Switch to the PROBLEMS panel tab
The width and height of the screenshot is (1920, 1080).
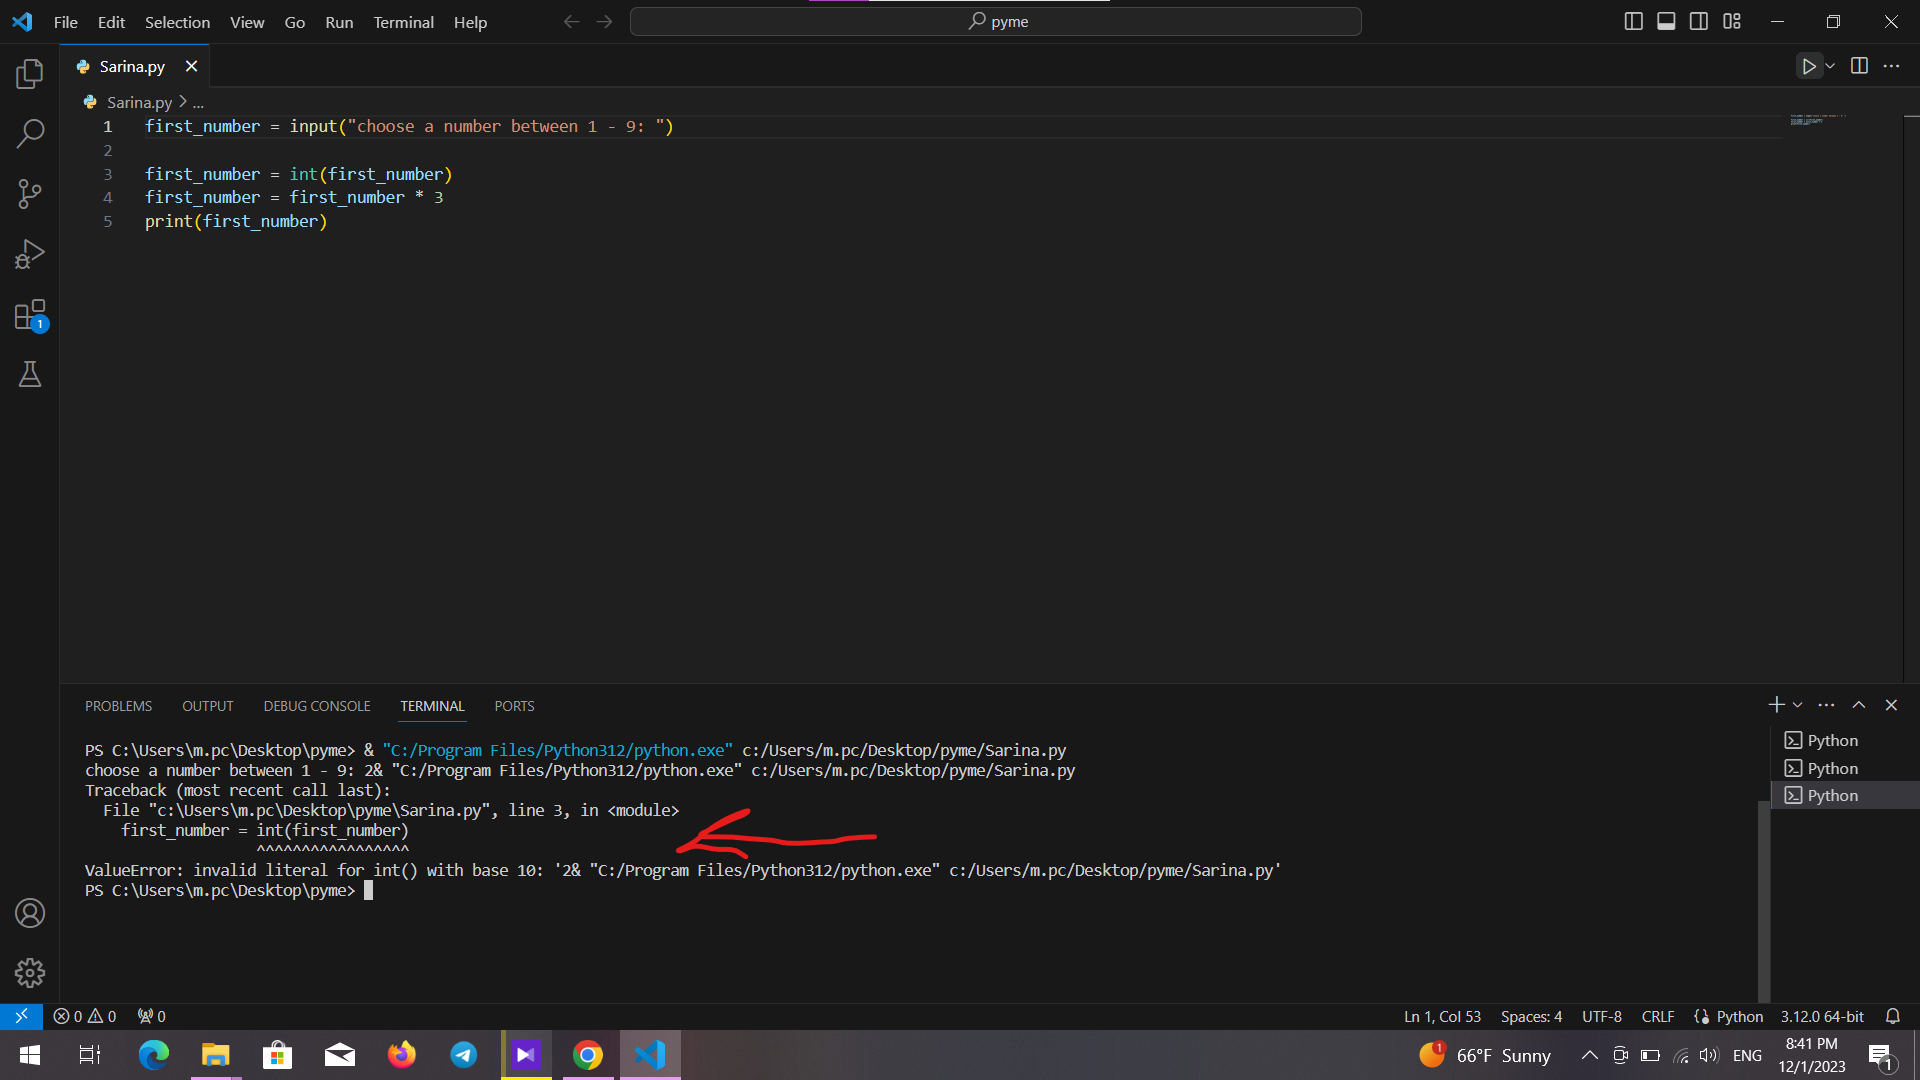coord(118,706)
